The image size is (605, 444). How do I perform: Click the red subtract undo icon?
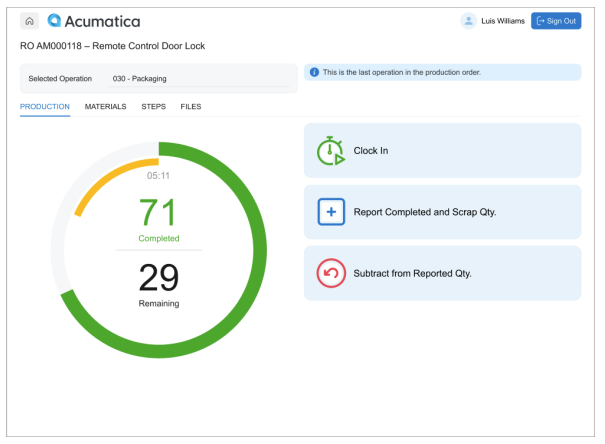[x=331, y=273]
